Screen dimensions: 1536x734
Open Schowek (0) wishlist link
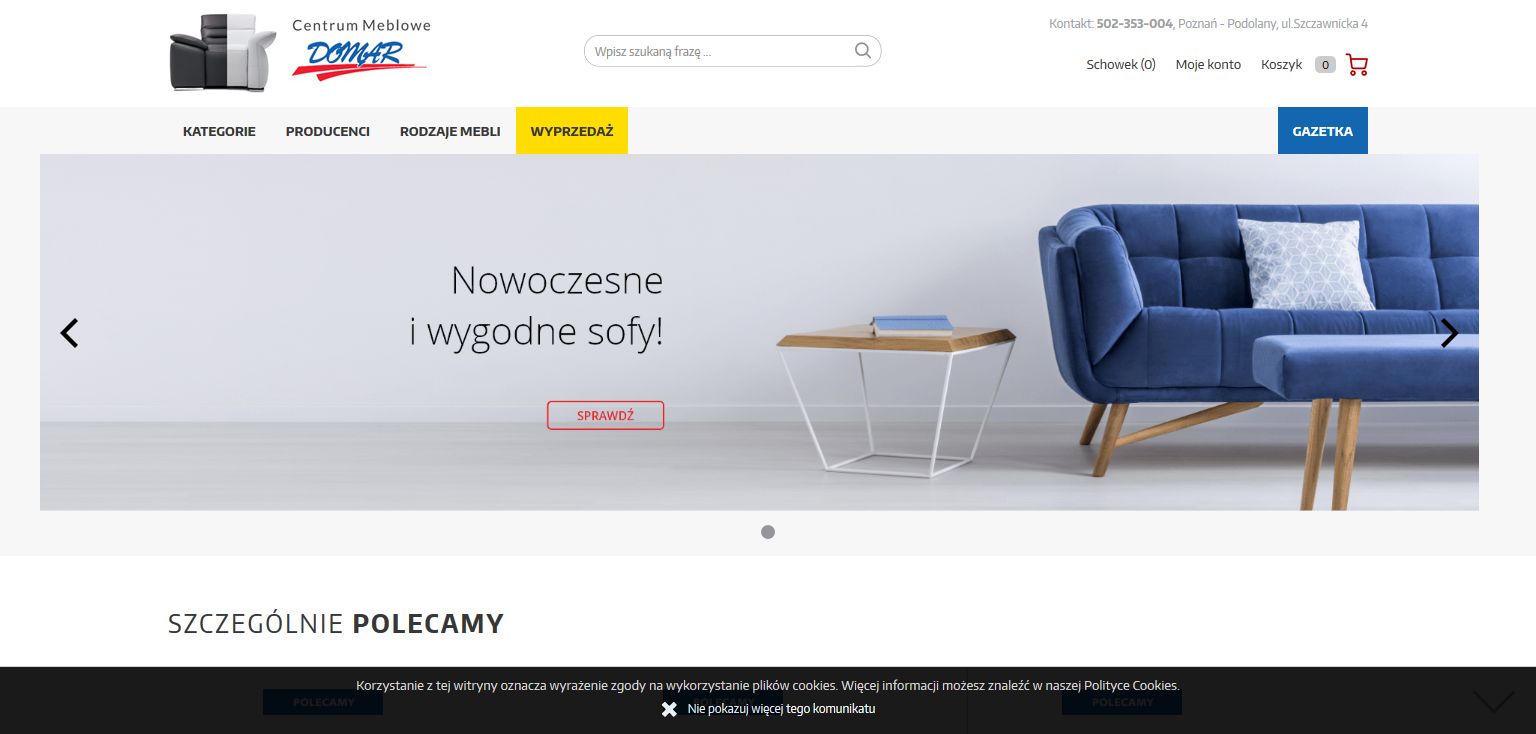pos(1121,65)
